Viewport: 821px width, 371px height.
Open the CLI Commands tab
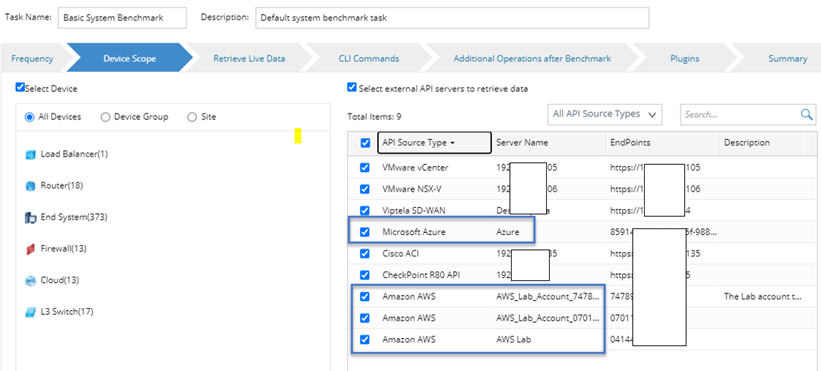tap(369, 59)
